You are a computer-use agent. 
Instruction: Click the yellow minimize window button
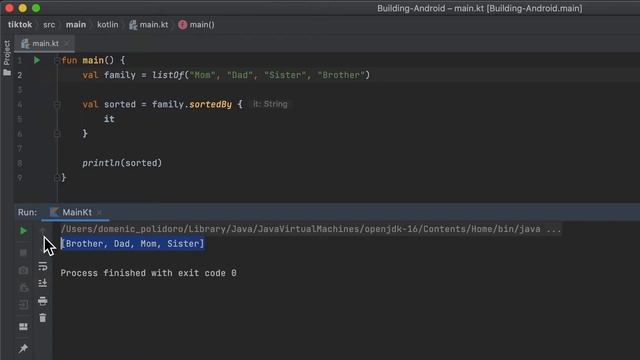(x=22, y=8)
